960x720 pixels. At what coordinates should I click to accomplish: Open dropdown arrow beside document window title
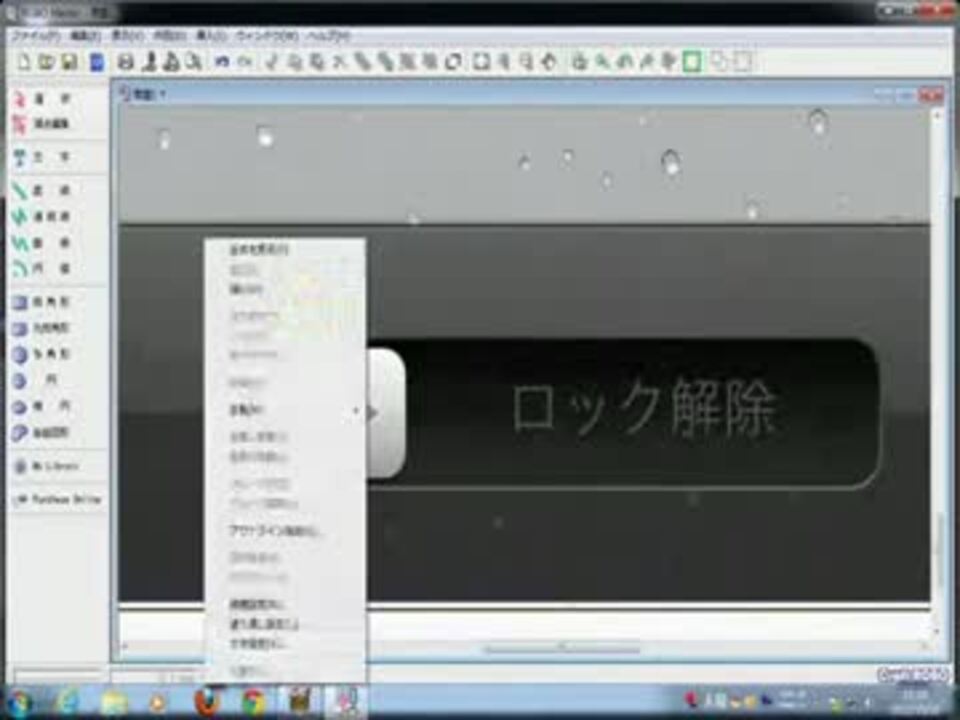point(163,94)
